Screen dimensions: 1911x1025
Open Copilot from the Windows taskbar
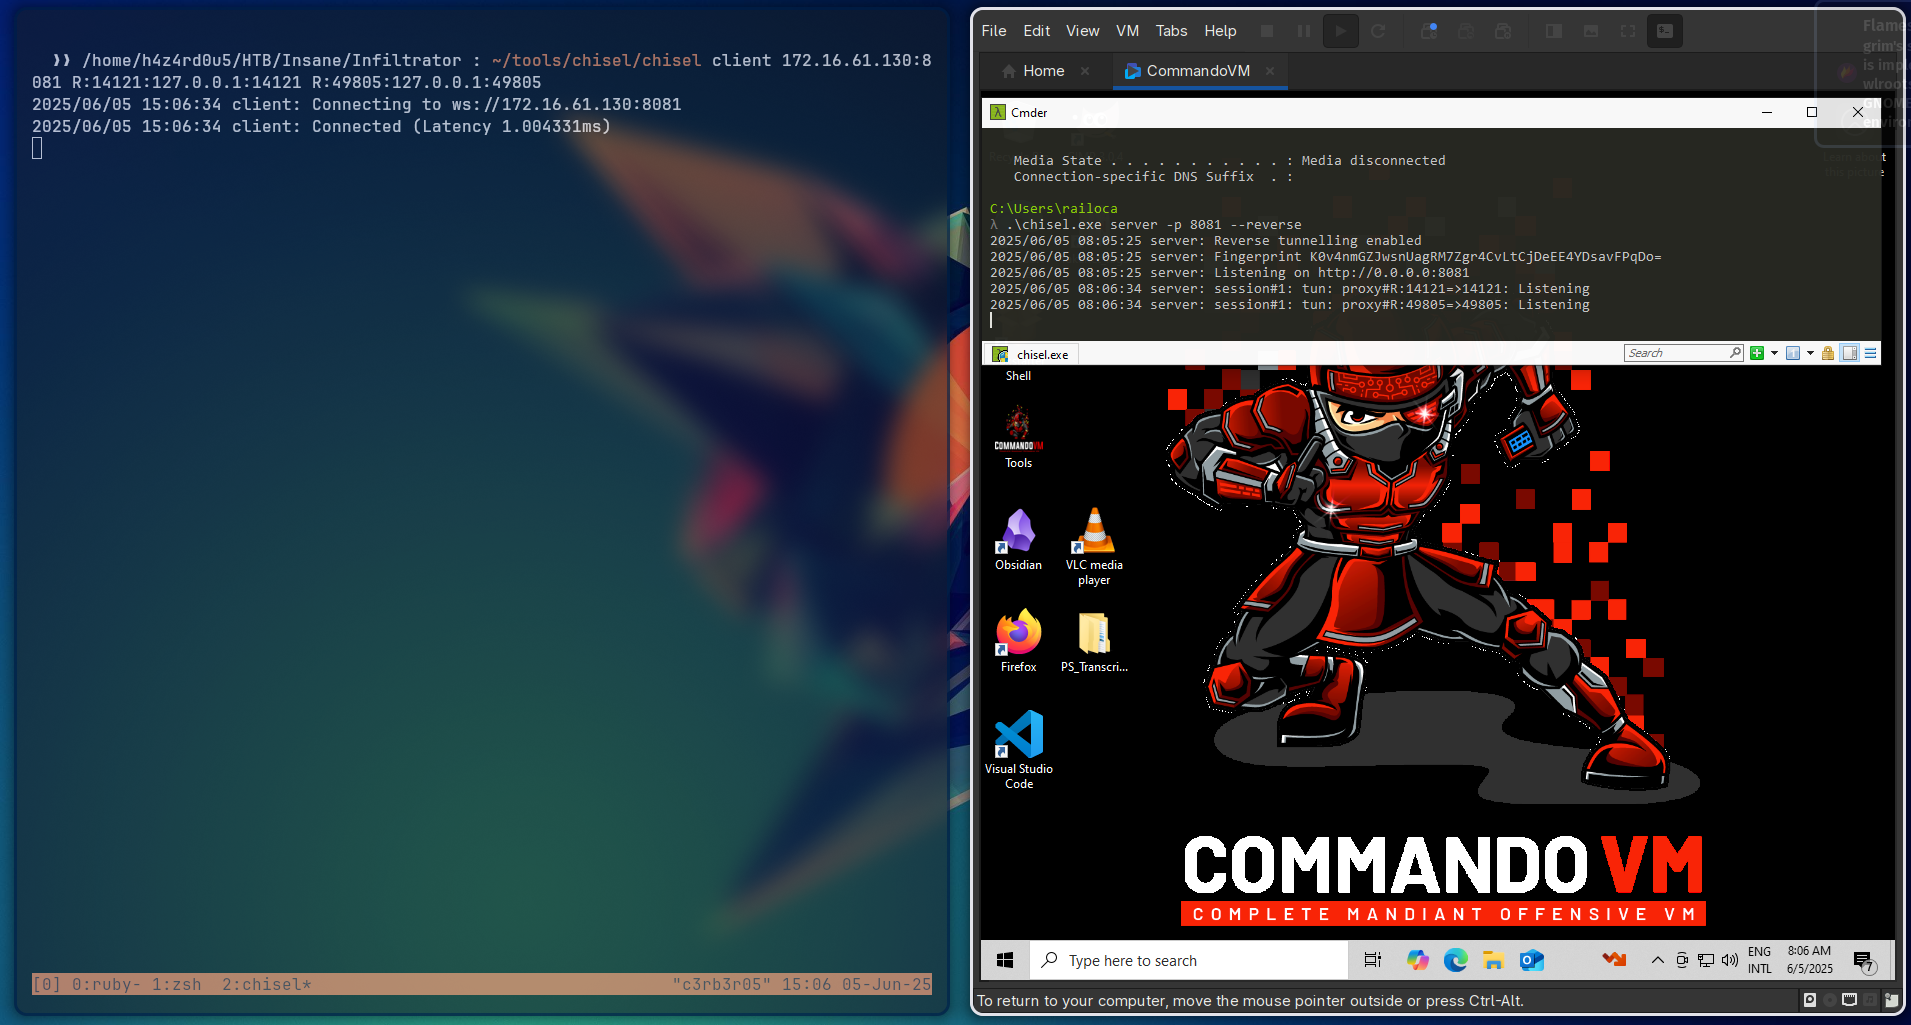tap(1417, 960)
